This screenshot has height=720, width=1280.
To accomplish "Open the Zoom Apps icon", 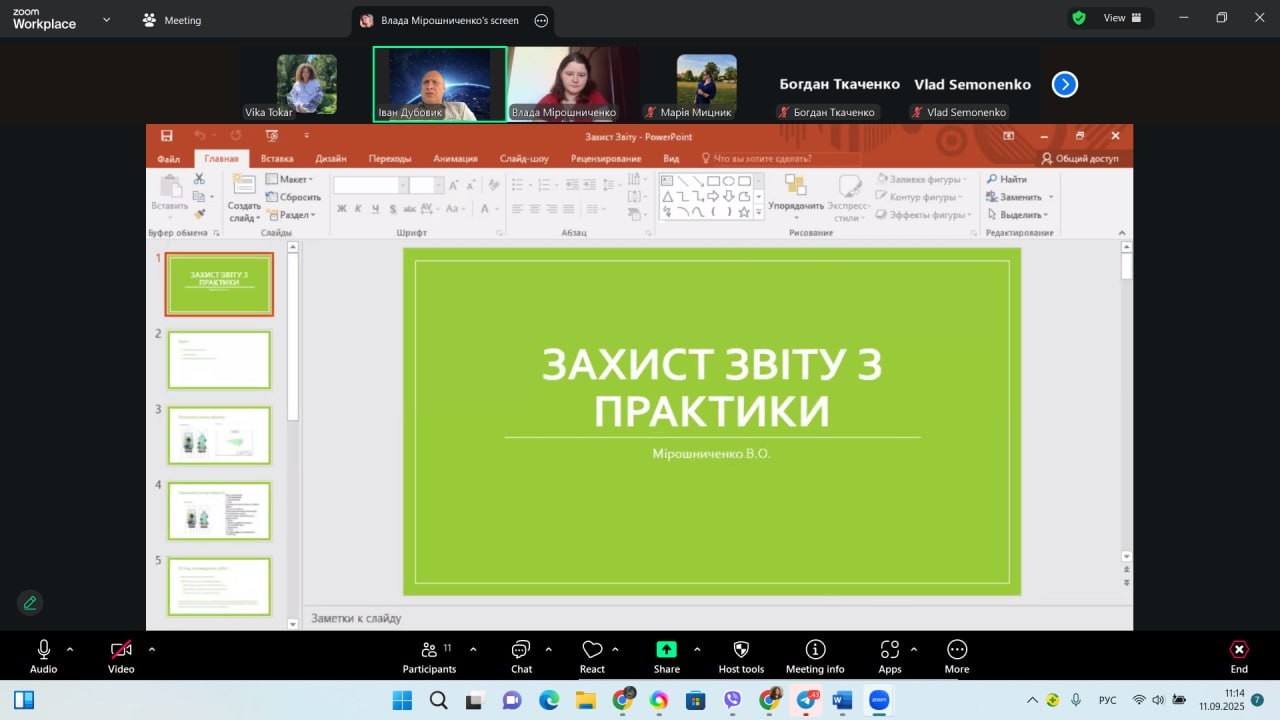I will (889, 651).
